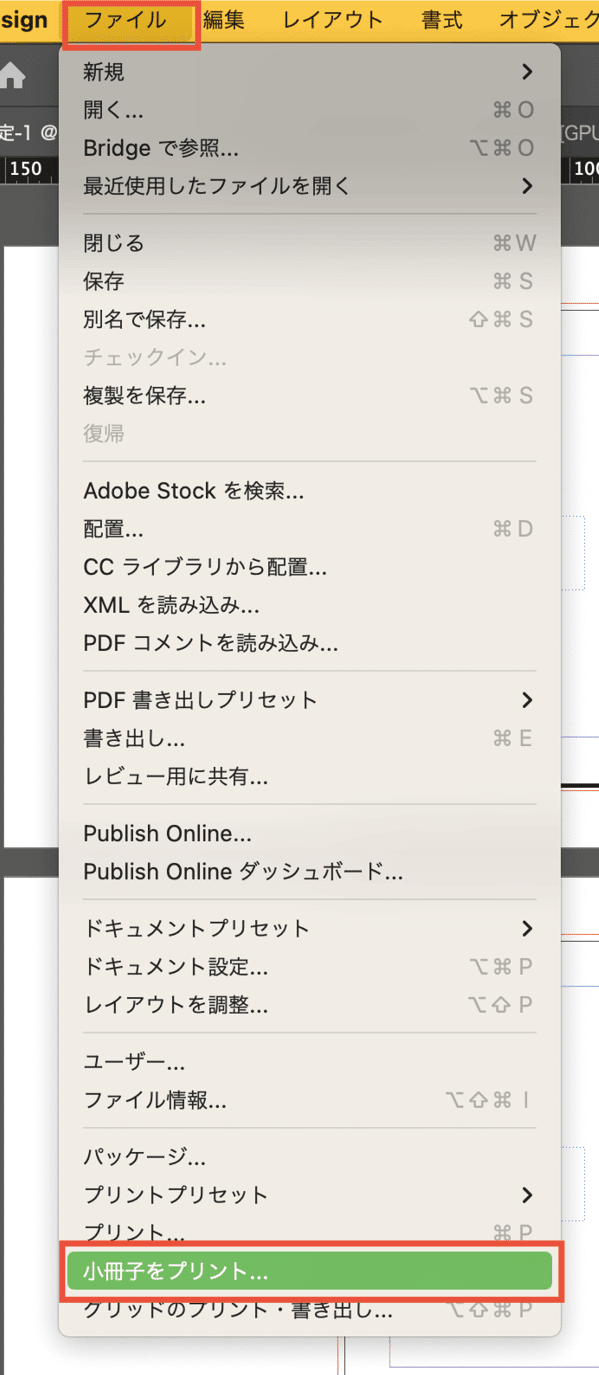599x1375 pixels.
Task: Open the 書式 menu
Action: click(442, 20)
